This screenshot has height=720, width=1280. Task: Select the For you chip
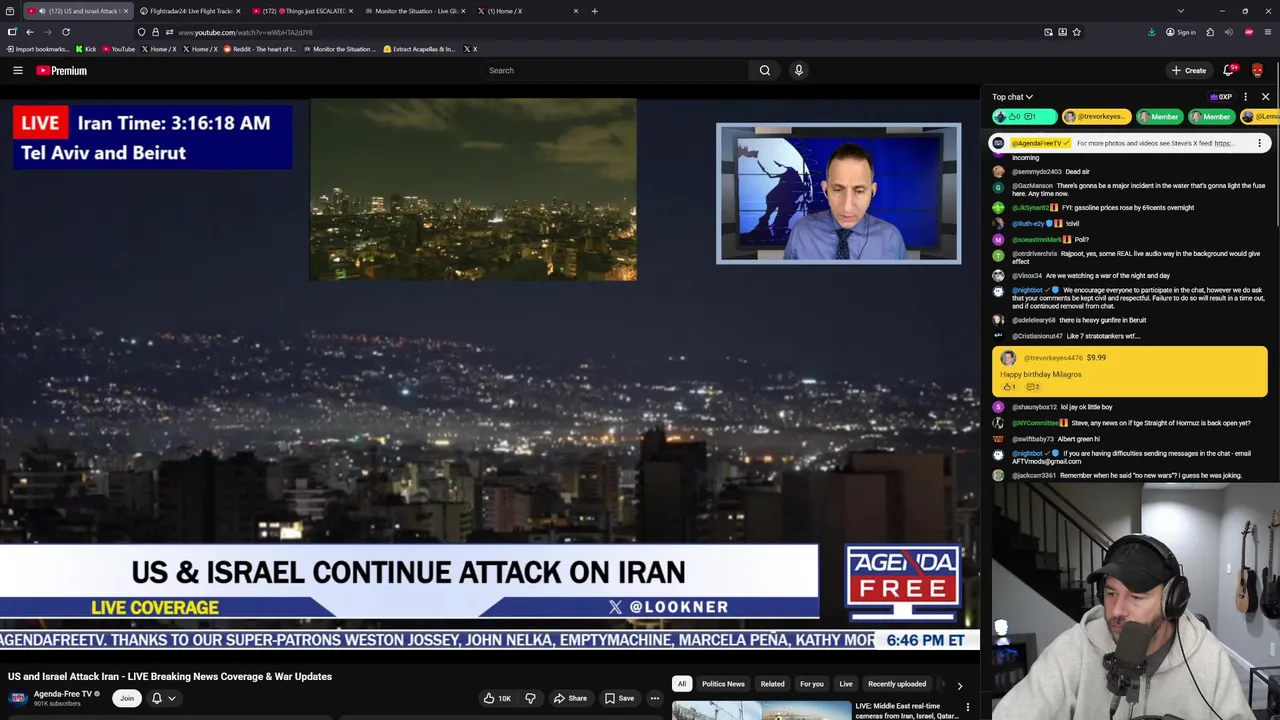(x=811, y=684)
